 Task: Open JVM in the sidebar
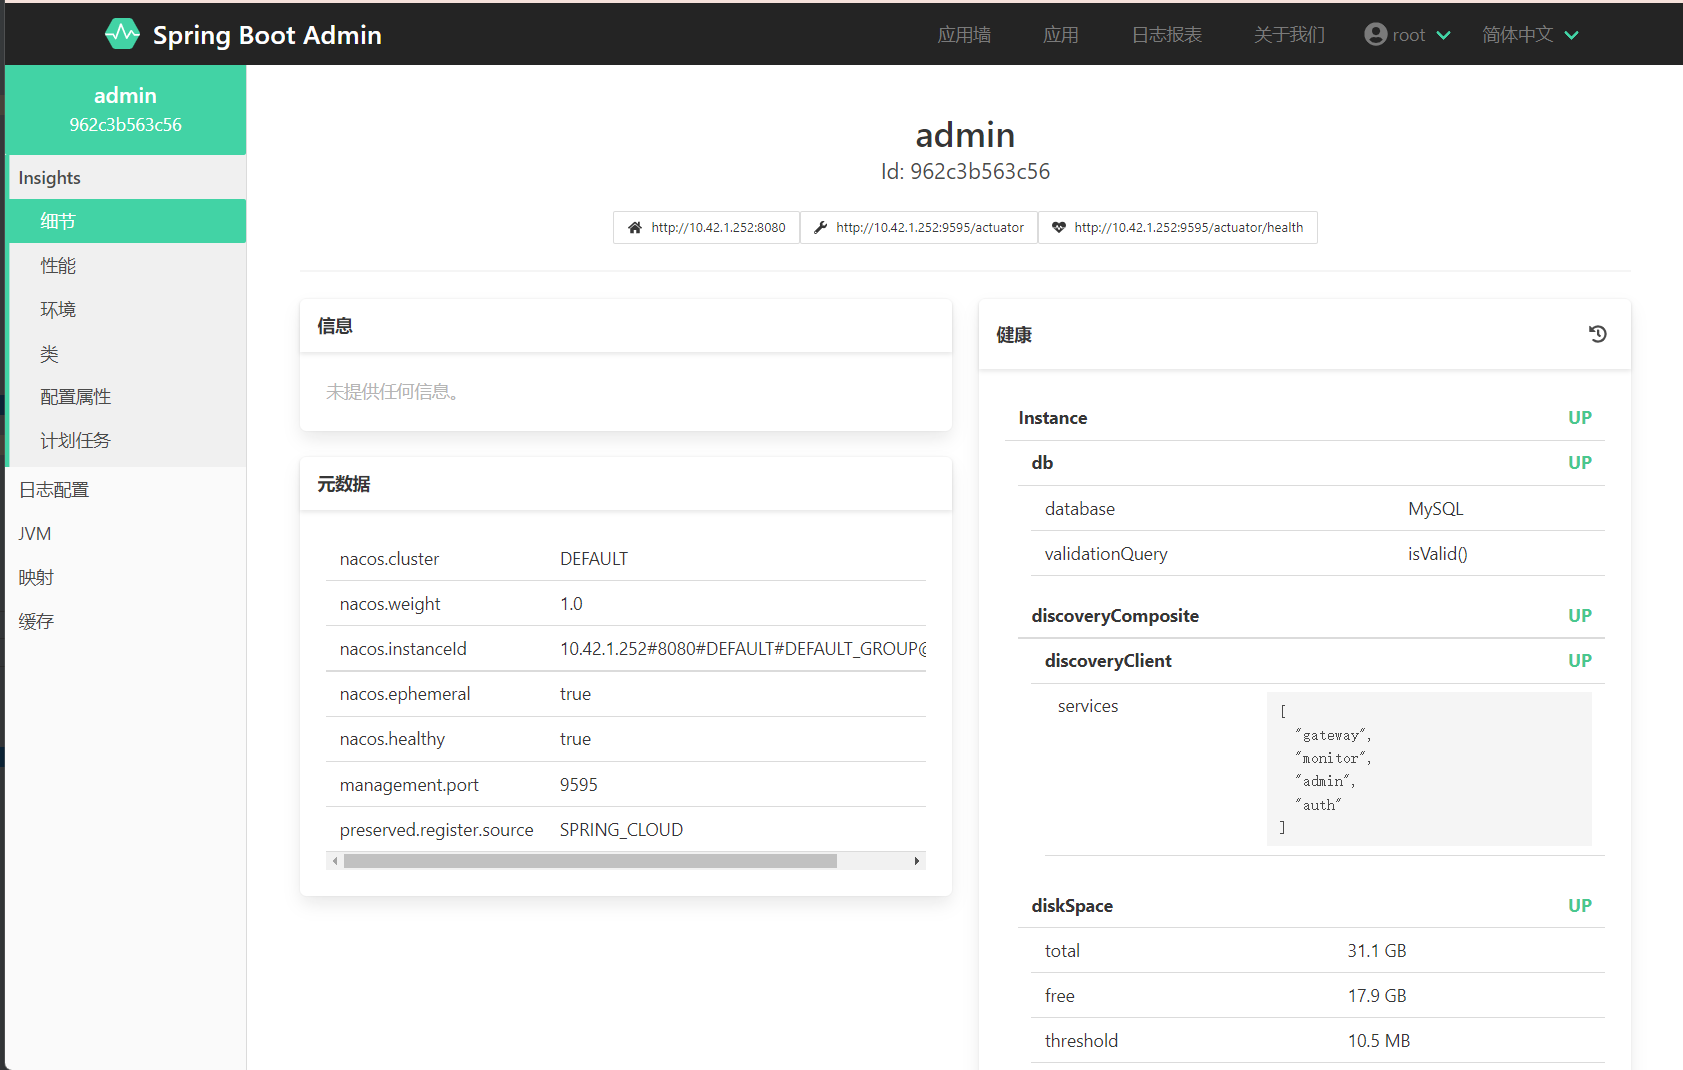point(35,534)
